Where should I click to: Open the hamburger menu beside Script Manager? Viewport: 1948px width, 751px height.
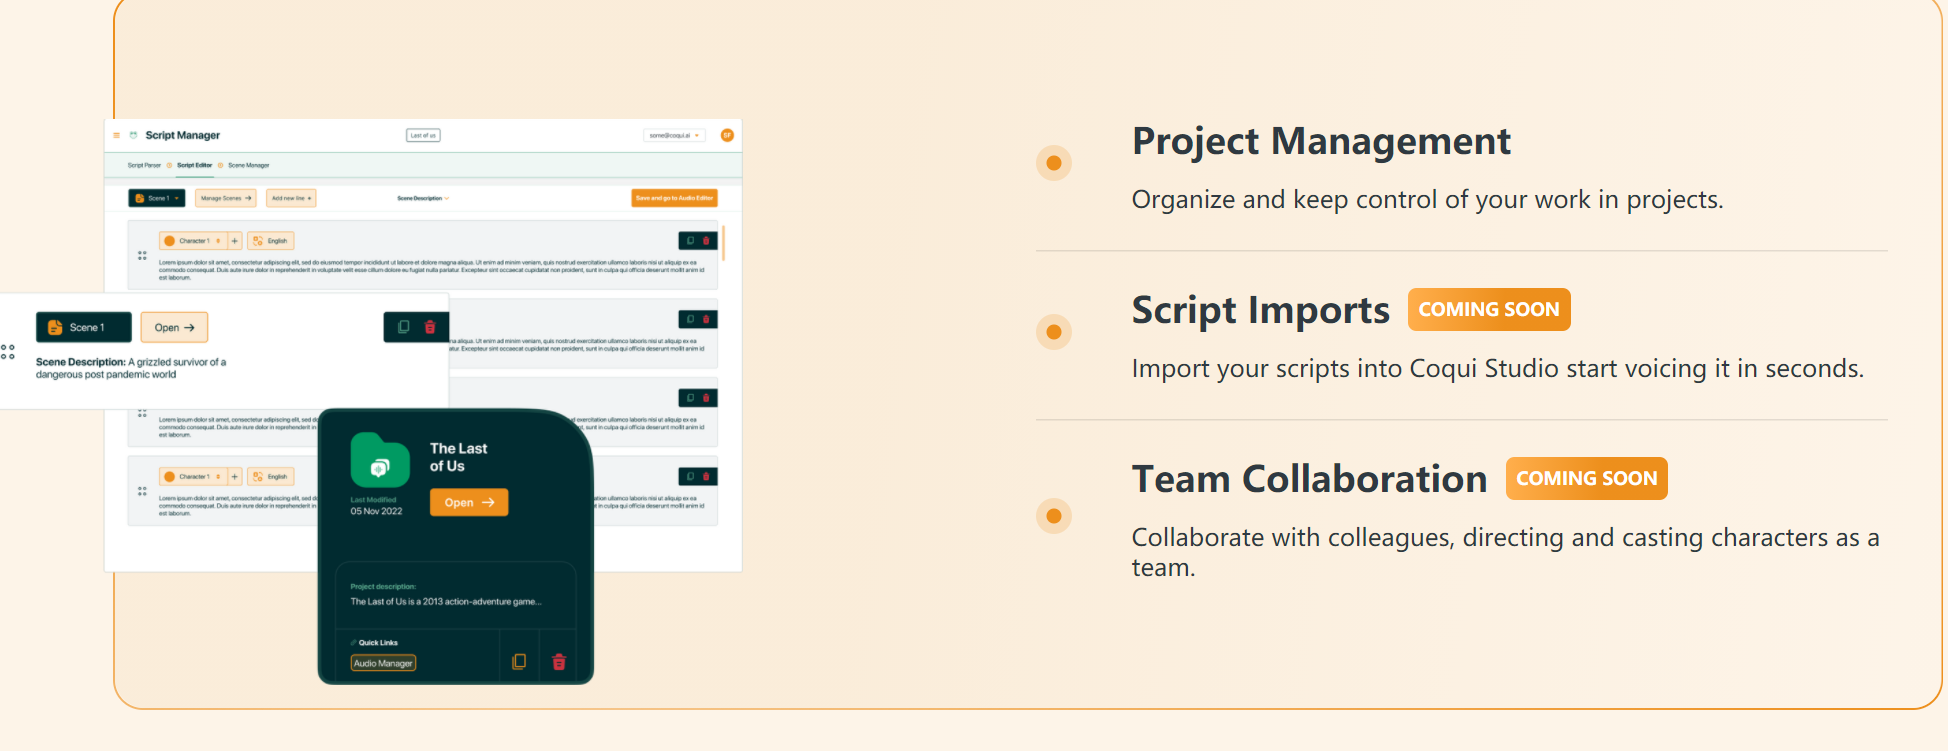(117, 135)
